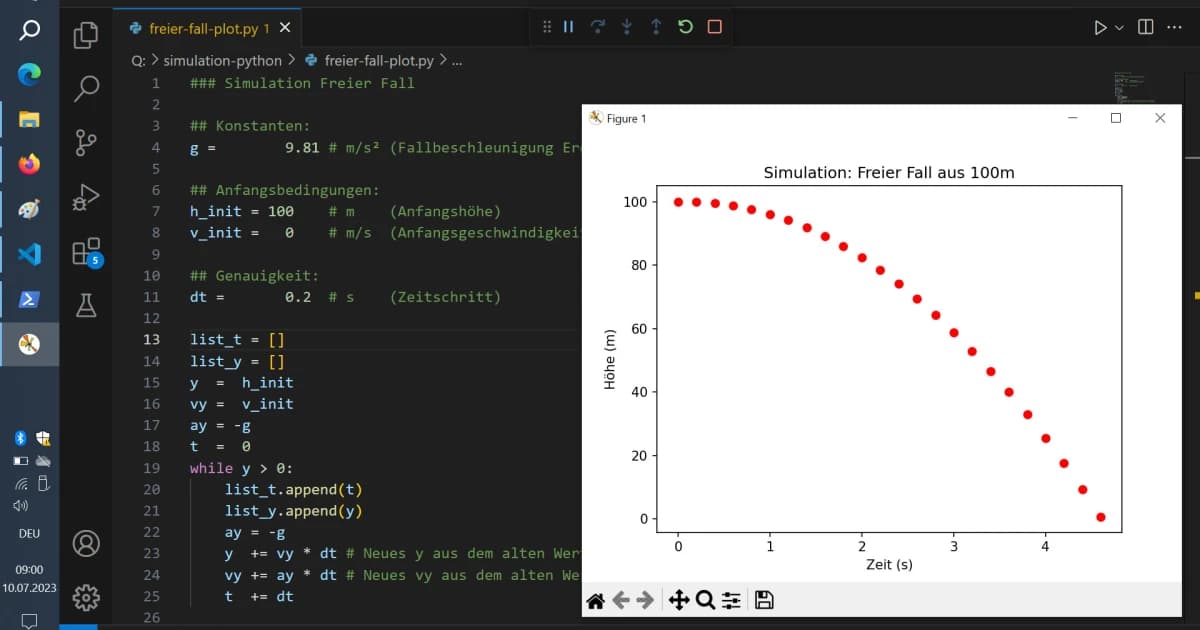
Task: Click the Figure 1 window title
Action: (x=627, y=118)
